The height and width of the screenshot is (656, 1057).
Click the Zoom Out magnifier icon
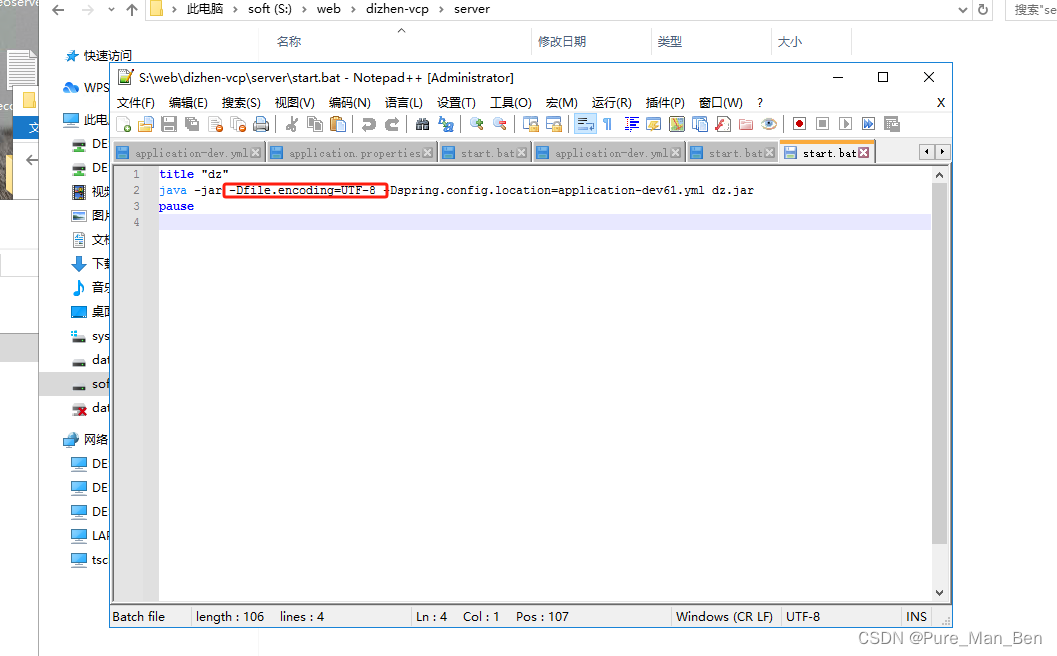500,124
